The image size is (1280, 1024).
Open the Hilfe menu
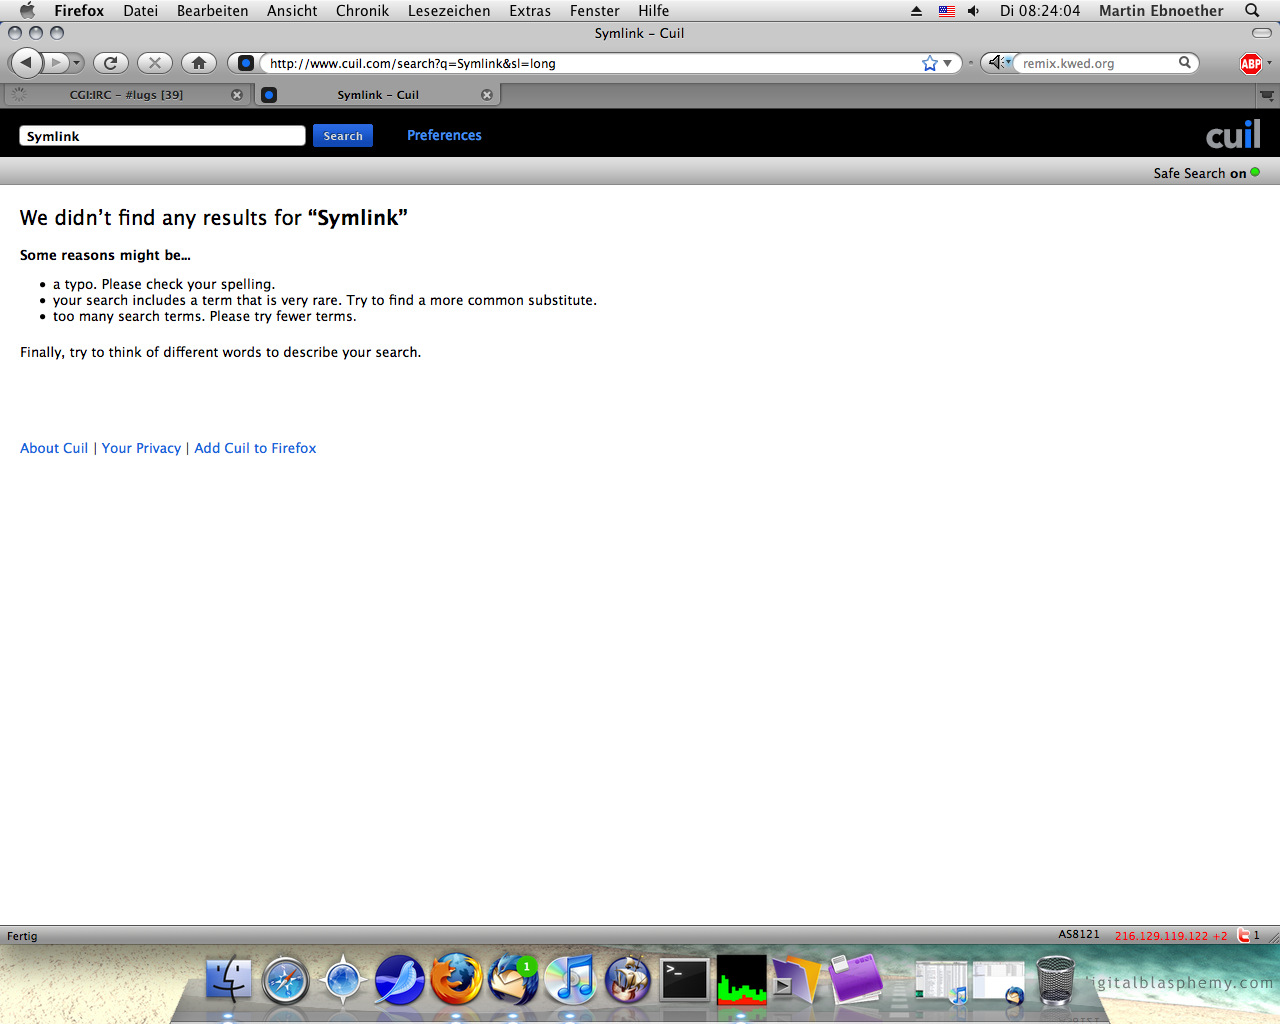[653, 10]
